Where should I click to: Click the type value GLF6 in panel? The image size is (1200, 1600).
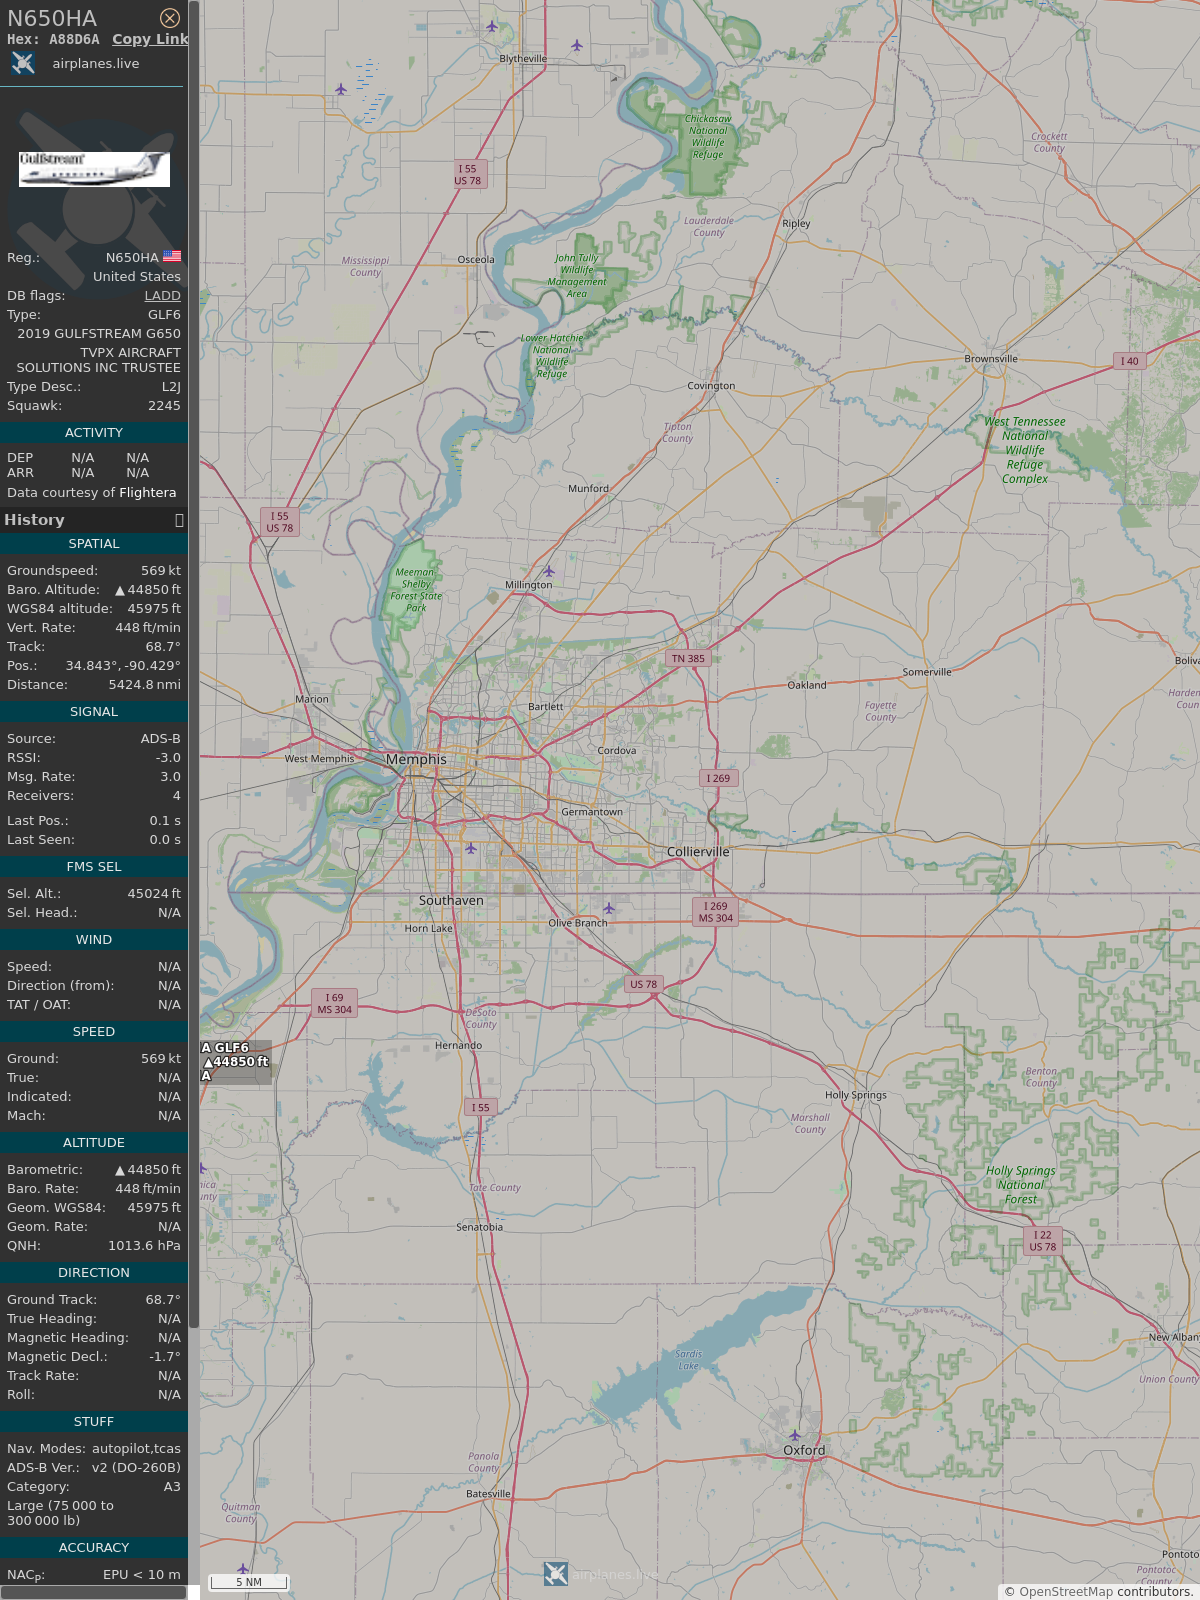pos(164,315)
